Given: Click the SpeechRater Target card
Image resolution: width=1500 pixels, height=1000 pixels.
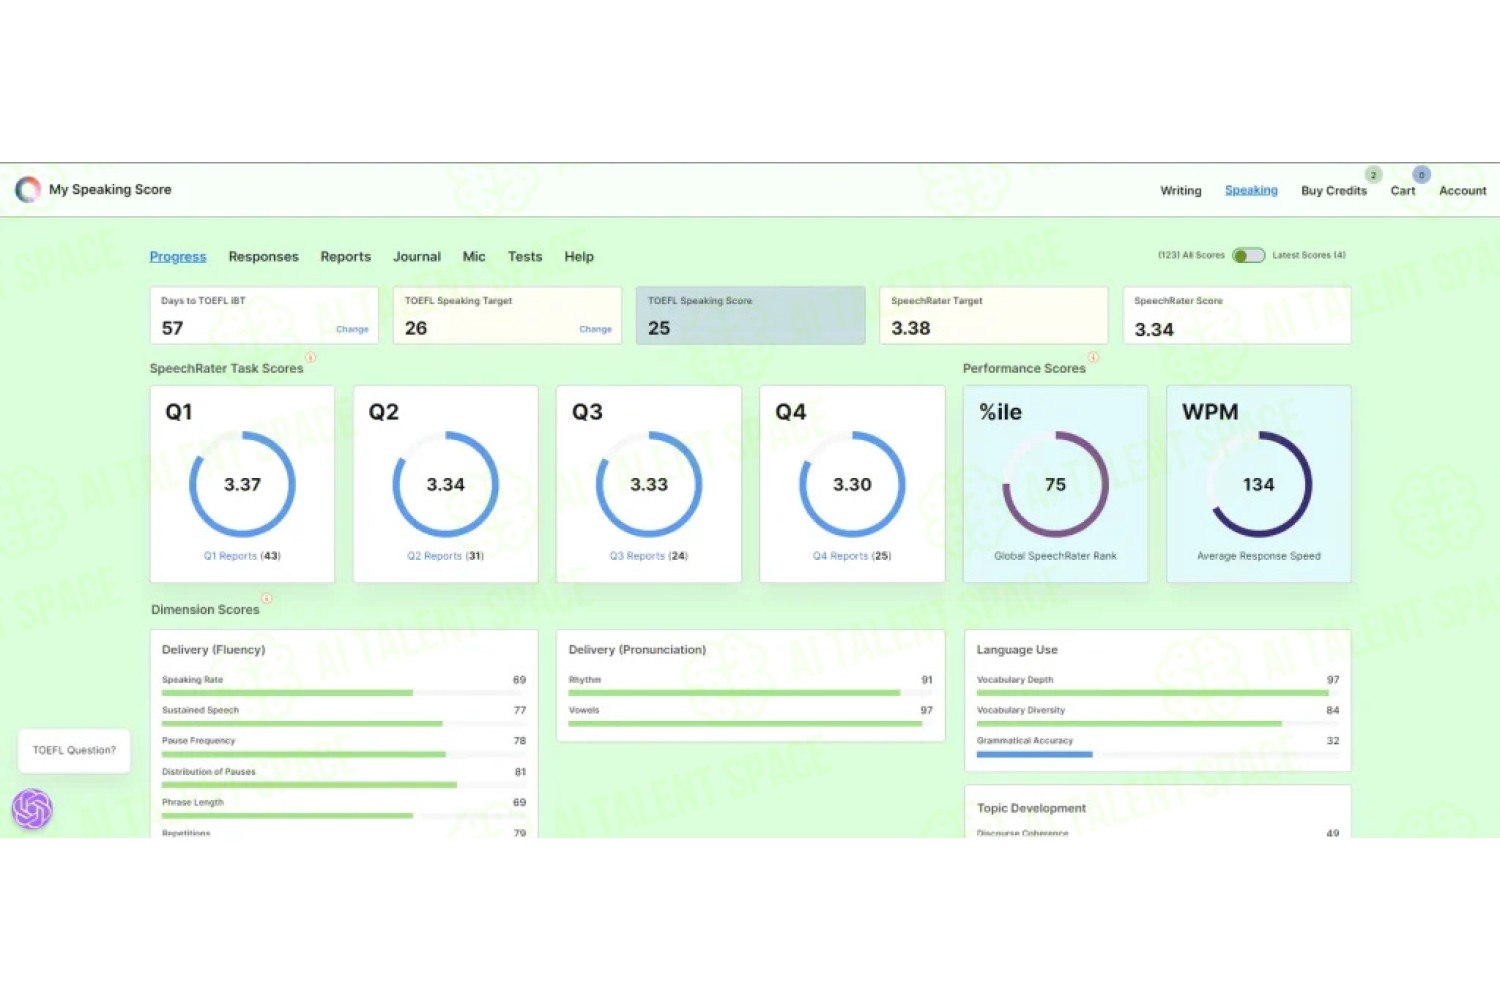Looking at the screenshot, I should (x=993, y=316).
